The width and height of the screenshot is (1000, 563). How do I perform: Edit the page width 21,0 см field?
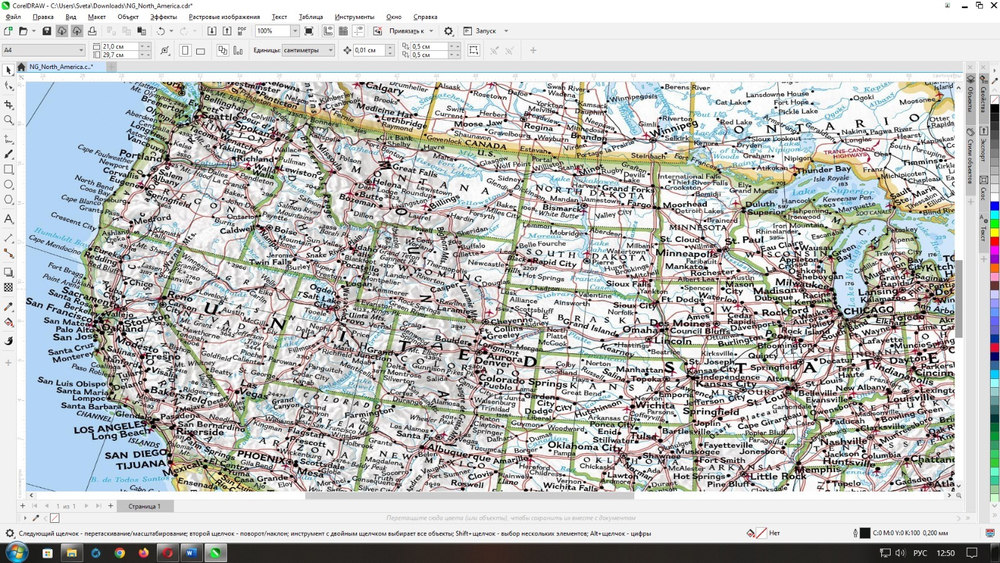pos(121,47)
